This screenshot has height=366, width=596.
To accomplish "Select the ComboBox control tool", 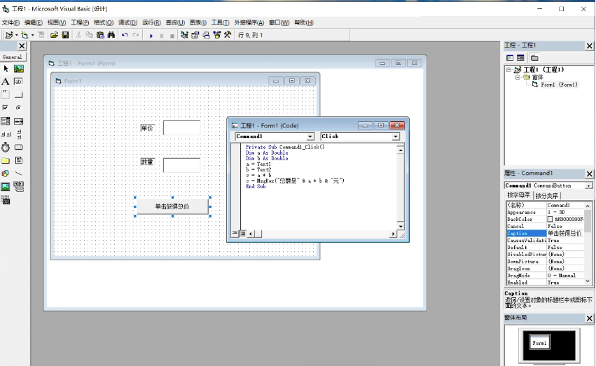I will 6,121.
